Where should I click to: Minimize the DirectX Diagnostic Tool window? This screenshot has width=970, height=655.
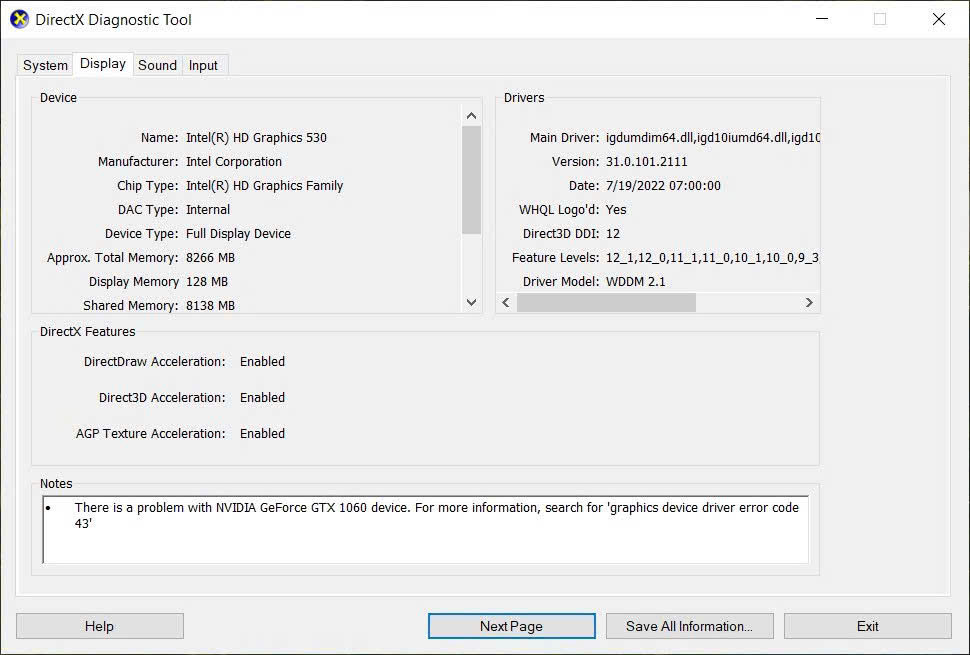[821, 19]
